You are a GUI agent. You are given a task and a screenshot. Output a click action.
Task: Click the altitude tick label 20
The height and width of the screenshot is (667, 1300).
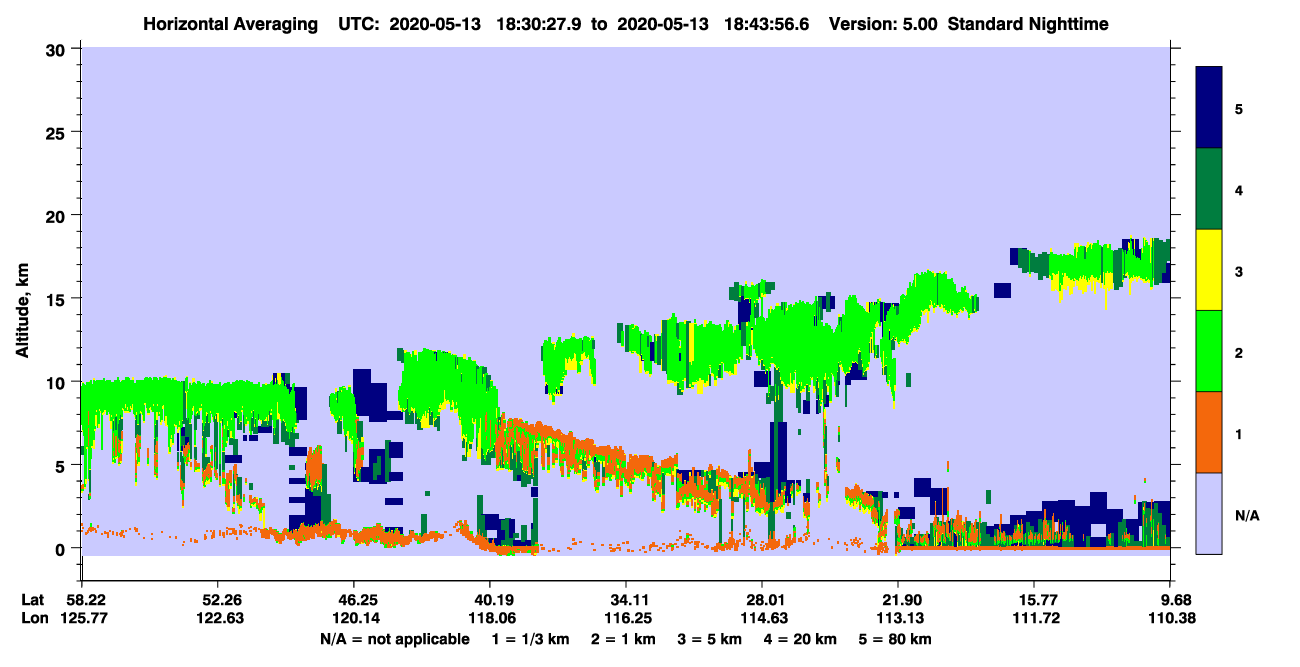[58, 215]
